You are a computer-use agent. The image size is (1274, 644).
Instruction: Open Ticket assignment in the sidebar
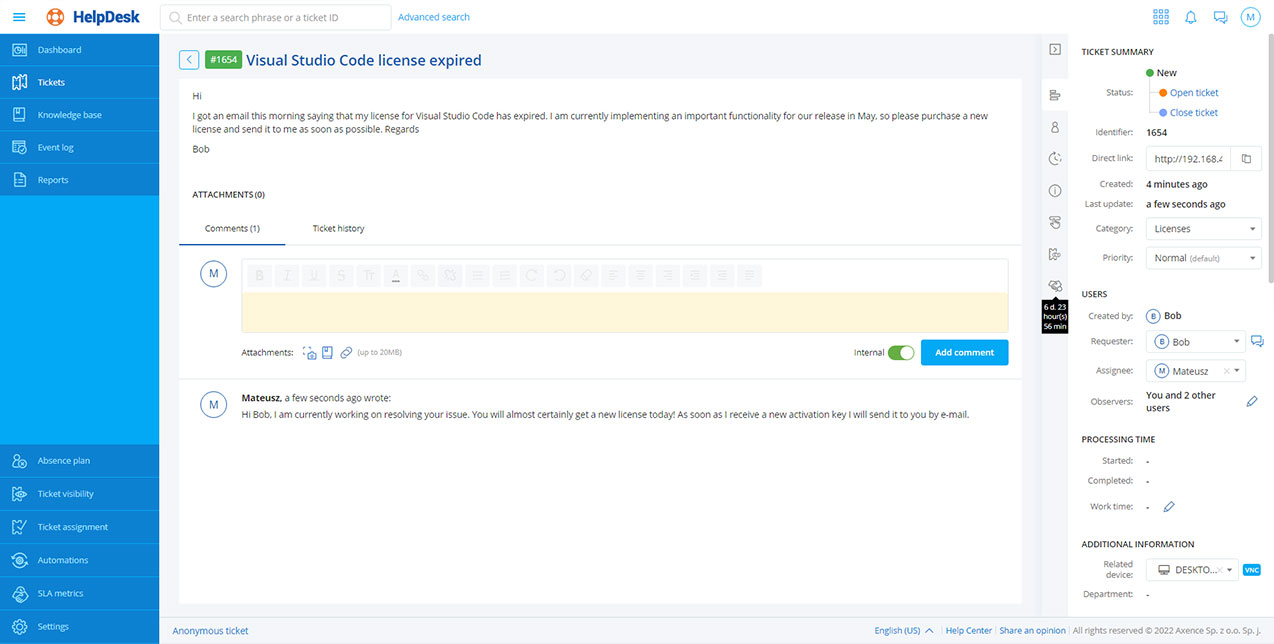point(80,527)
